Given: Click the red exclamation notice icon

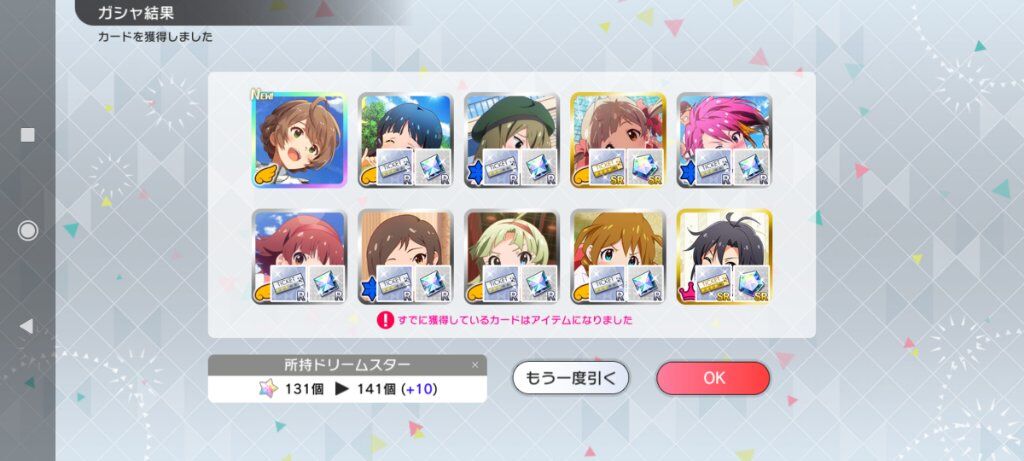Looking at the screenshot, I should click(x=385, y=320).
